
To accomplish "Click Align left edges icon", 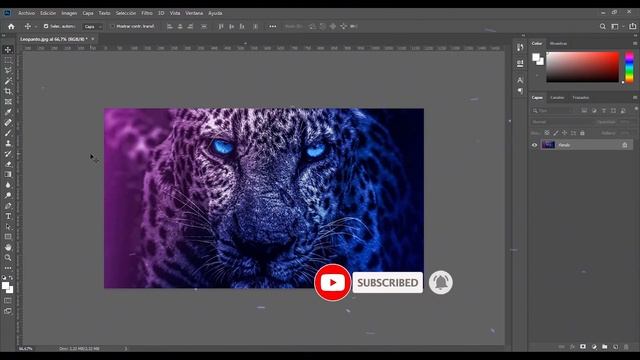I will [x=170, y=27].
